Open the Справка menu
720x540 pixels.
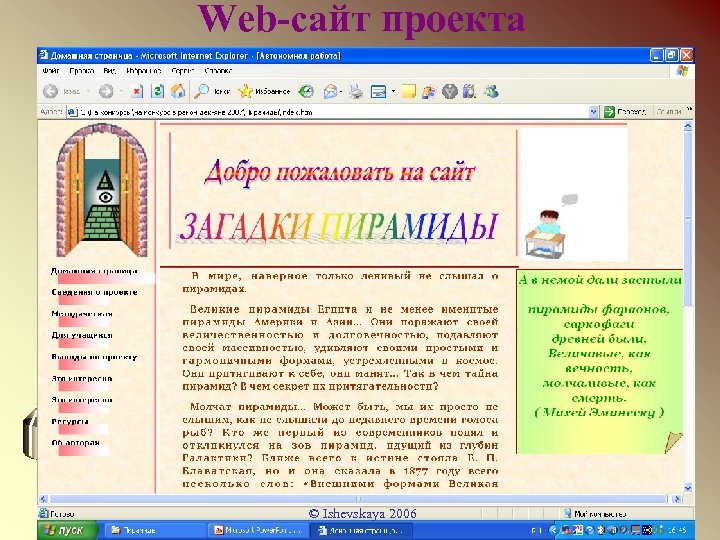[x=218, y=71]
